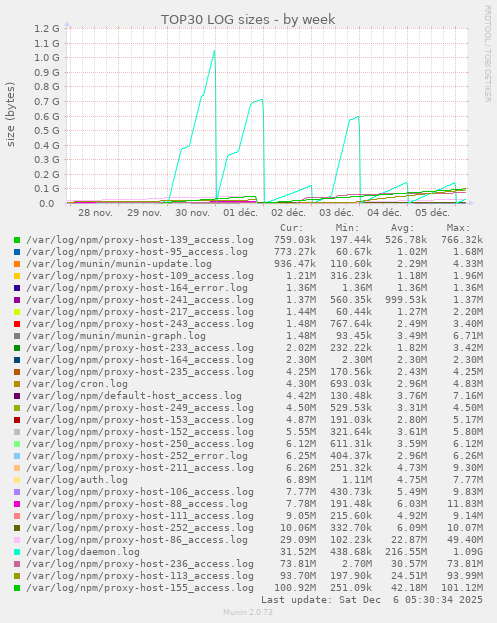Screen dimensions: 497x623
Task: Click the 03 déc. x-axis label
Action: tap(336, 213)
